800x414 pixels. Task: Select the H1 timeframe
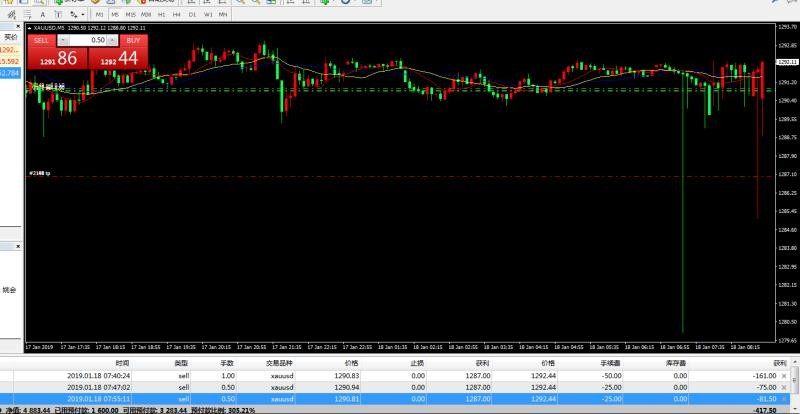(162, 15)
